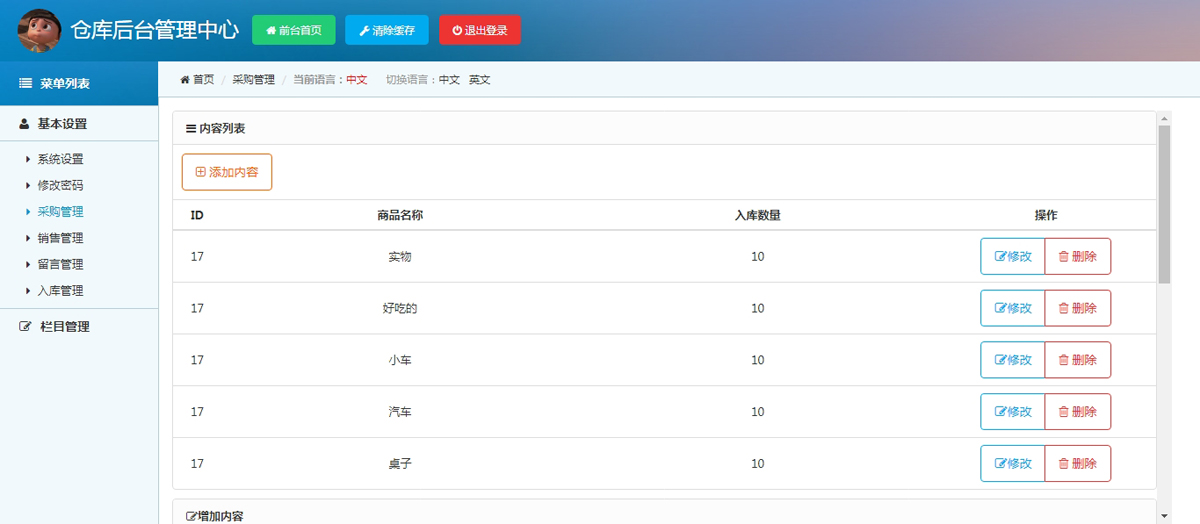This screenshot has height=524, width=1200.
Task: Click the scrollbar down arrow
Action: [1164, 516]
